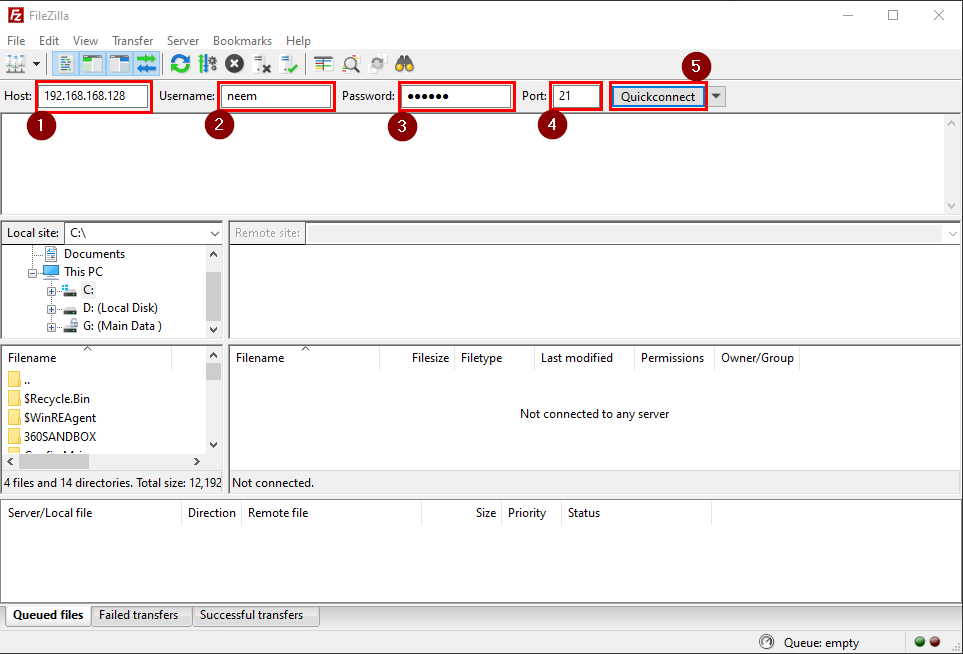Open Quickconnect history dropdown arrow

716,96
